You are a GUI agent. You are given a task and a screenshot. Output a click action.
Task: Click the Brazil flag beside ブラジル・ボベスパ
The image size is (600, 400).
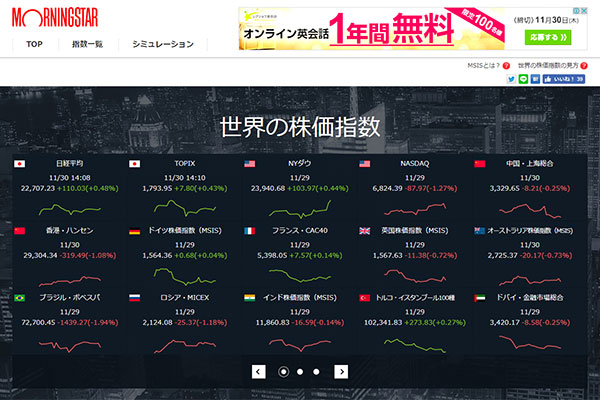coord(20,298)
